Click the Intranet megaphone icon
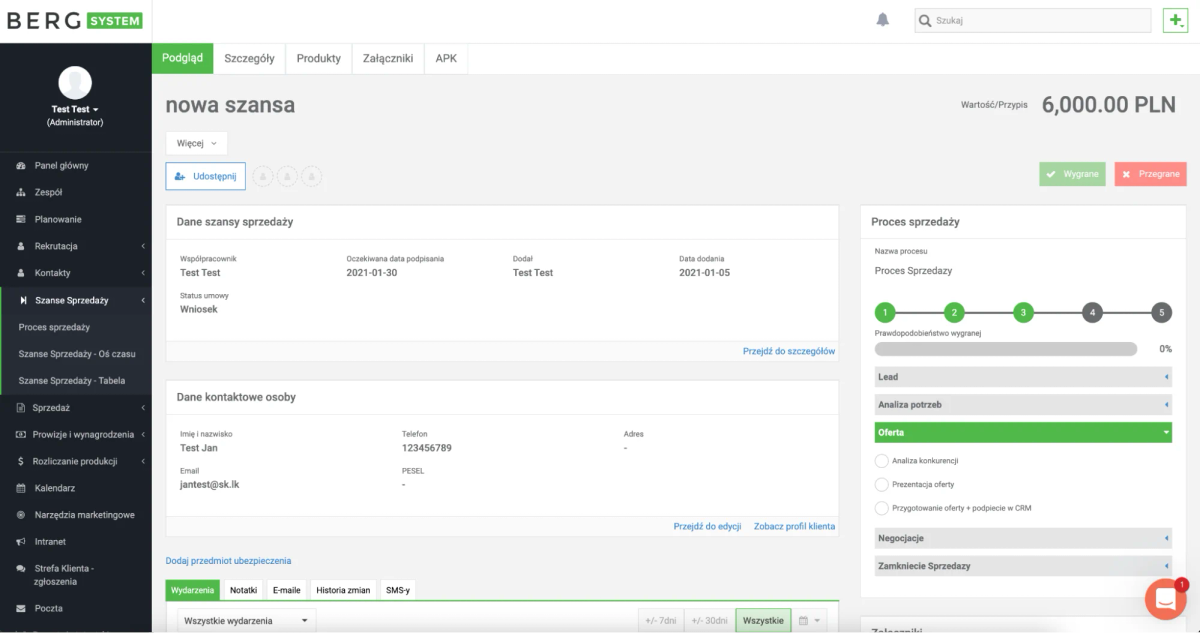Screen dimensions: 1200x633 (x=21, y=542)
